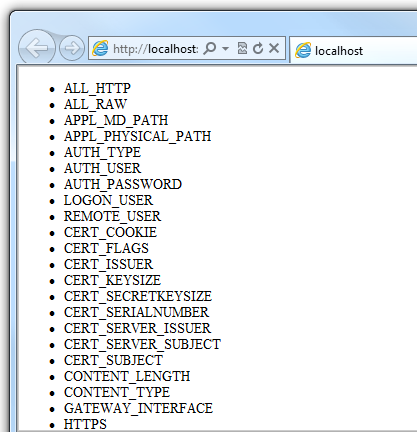Click the REMOTE_USER list entry
The width and height of the screenshot is (417, 432).
(112, 216)
